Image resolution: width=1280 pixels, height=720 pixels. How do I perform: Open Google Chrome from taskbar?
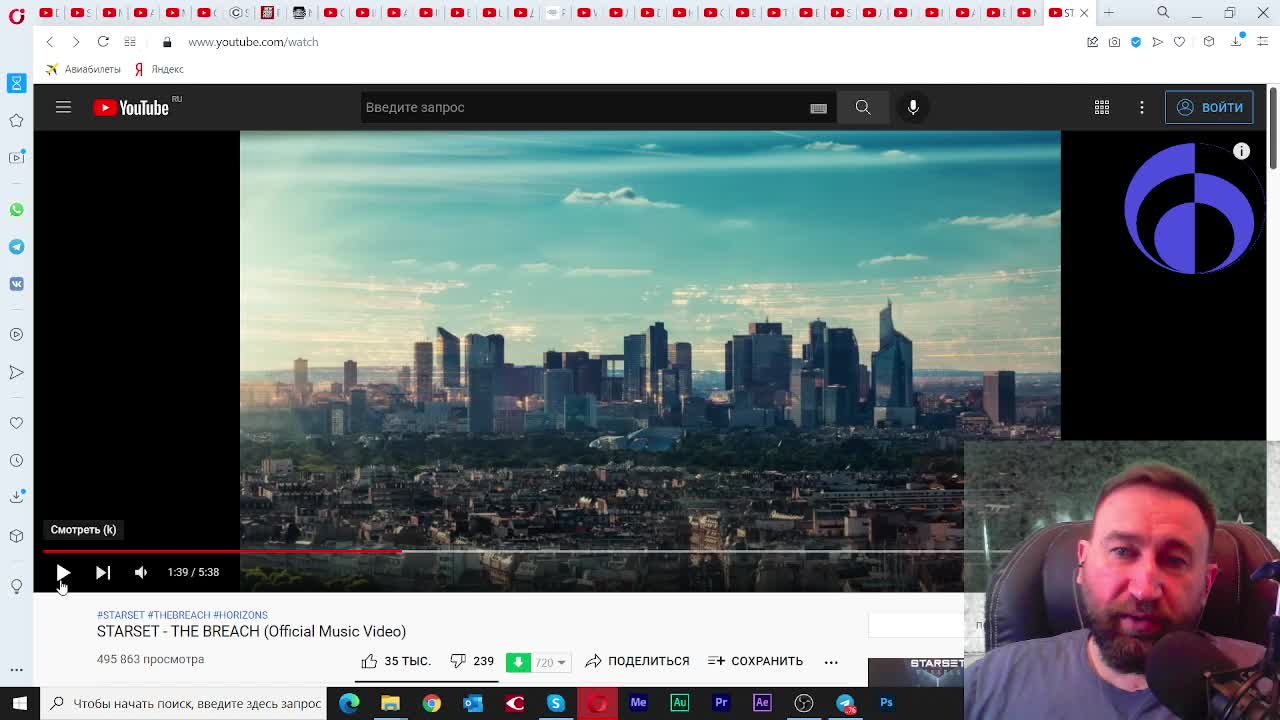(431, 703)
